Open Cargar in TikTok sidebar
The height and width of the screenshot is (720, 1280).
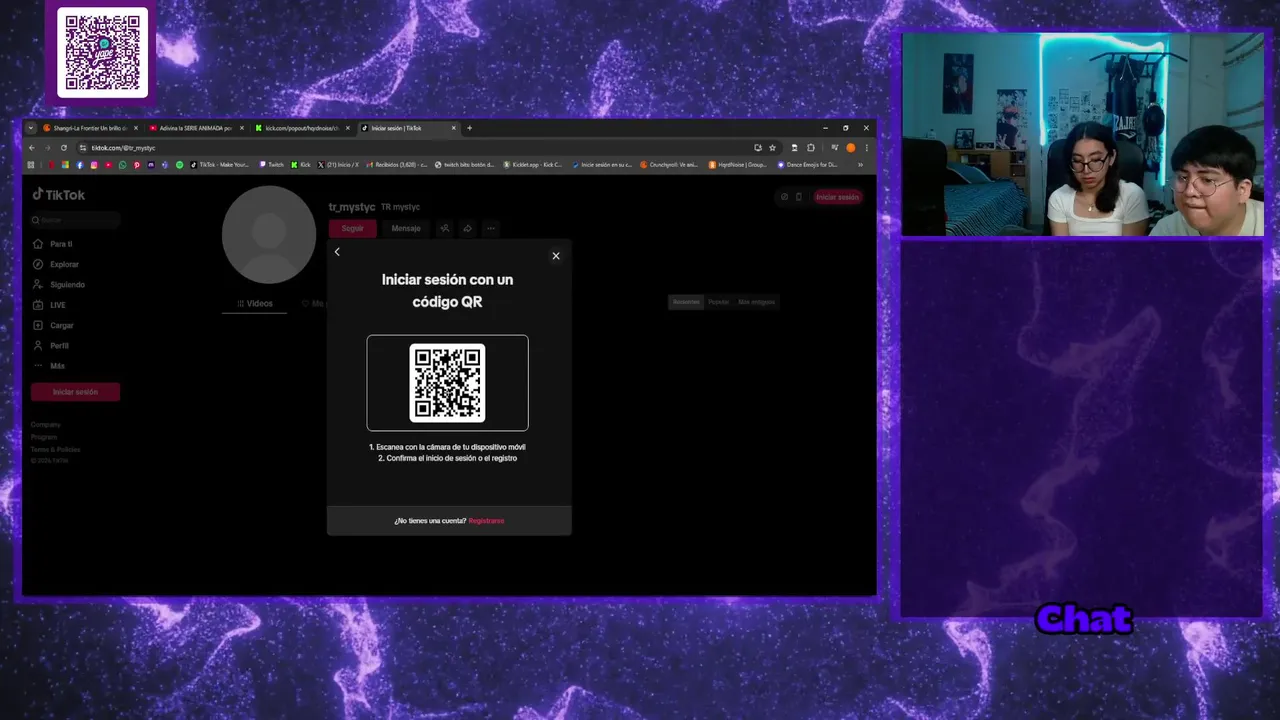pos(54,325)
